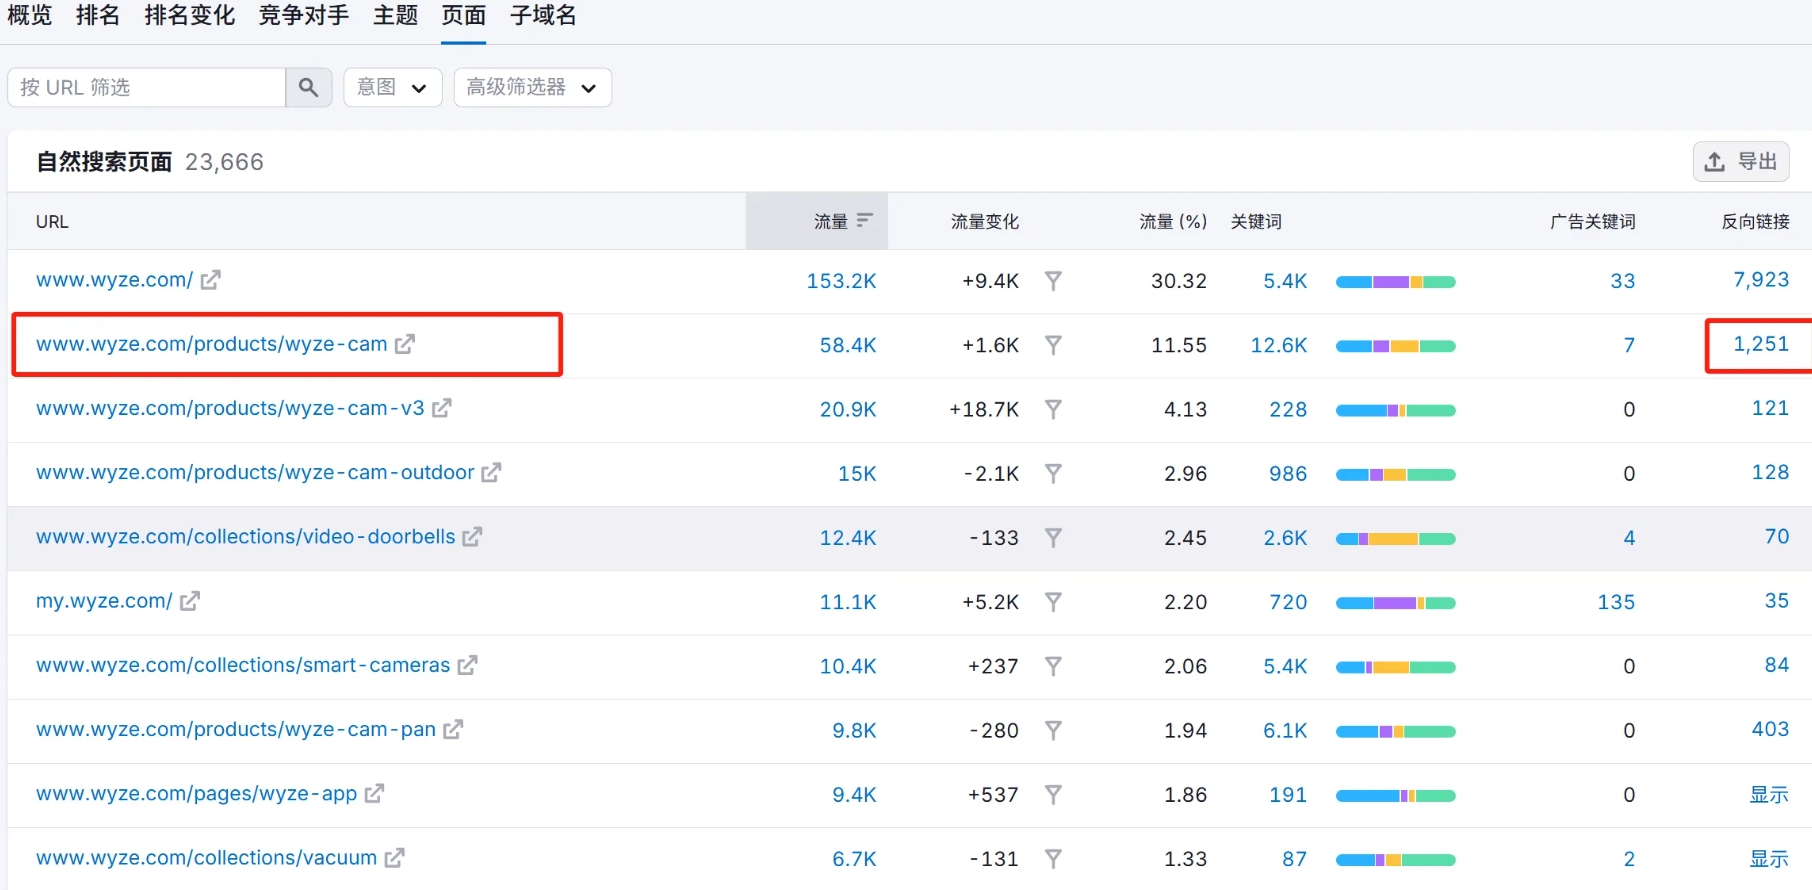Click traffic value 153.2K
Screen dimensions: 1812x890
pos(841,281)
